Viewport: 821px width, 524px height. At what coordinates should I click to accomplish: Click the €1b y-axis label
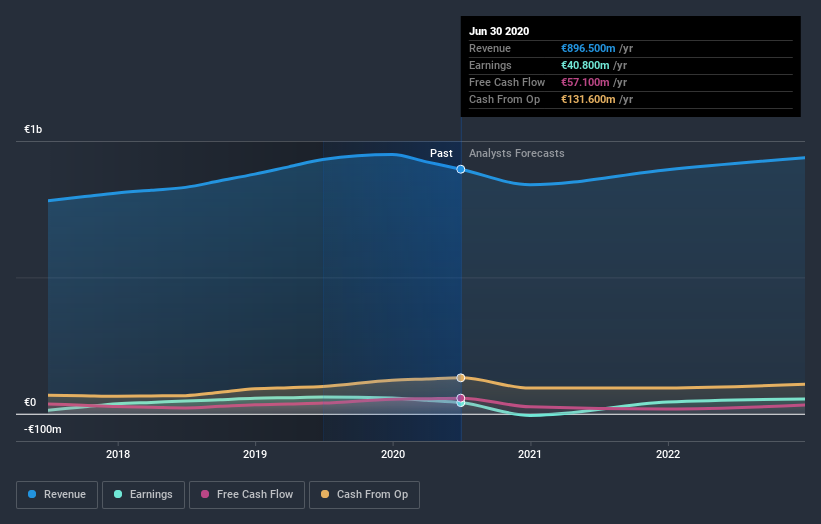click(33, 129)
